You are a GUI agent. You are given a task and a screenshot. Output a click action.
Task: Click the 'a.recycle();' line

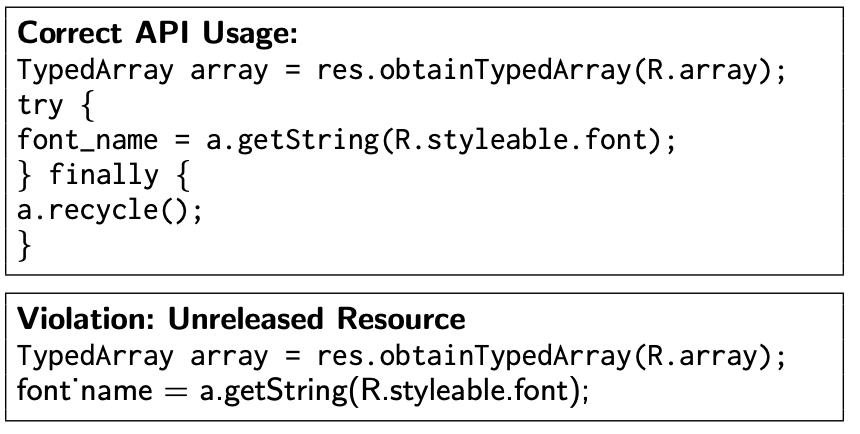point(110,211)
